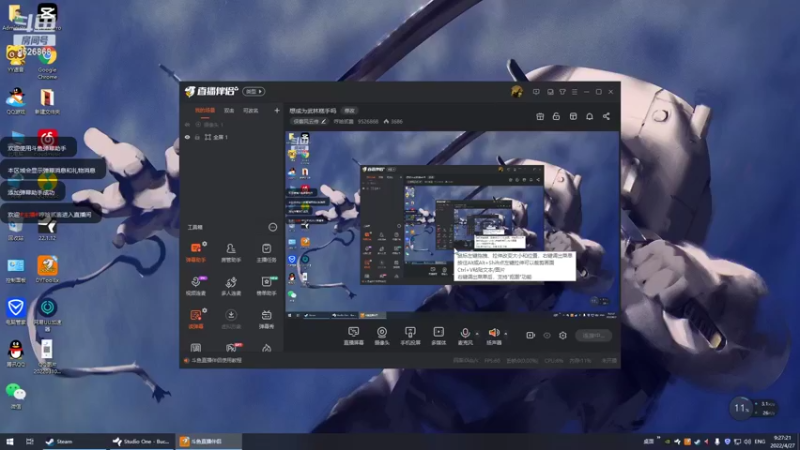Viewport: 800px width, 450px height.
Task: Click the record video icon beside settings
Action: click(x=531, y=335)
